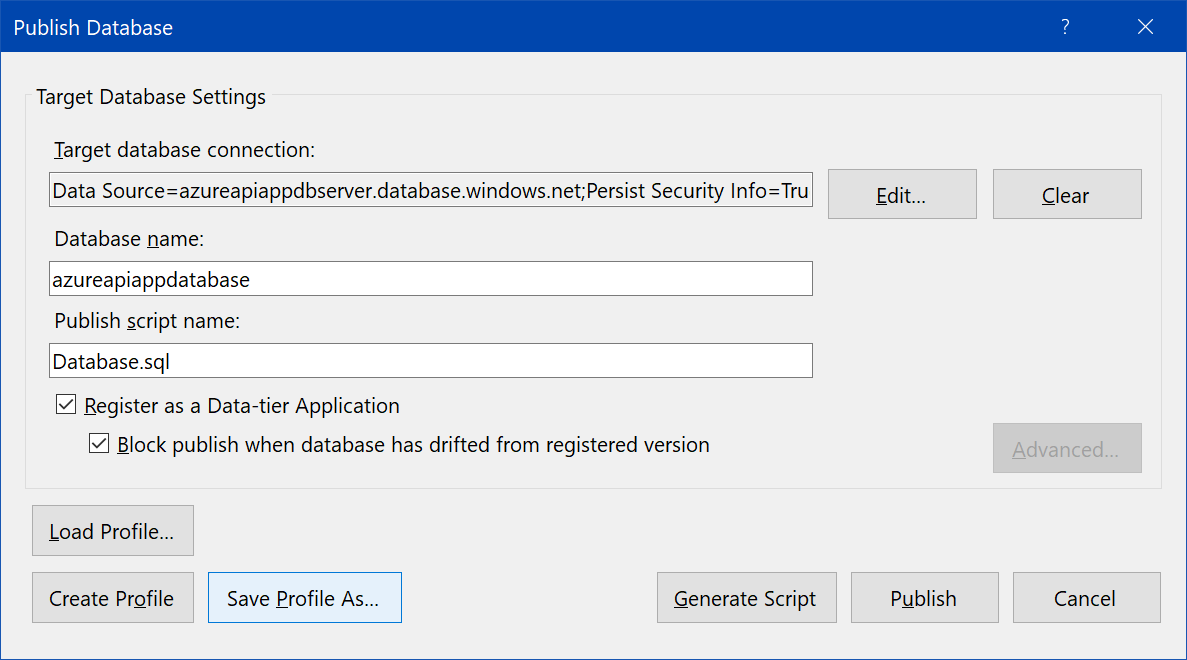The height and width of the screenshot is (660, 1187).
Task: Click the Database name label
Action: coord(129,239)
